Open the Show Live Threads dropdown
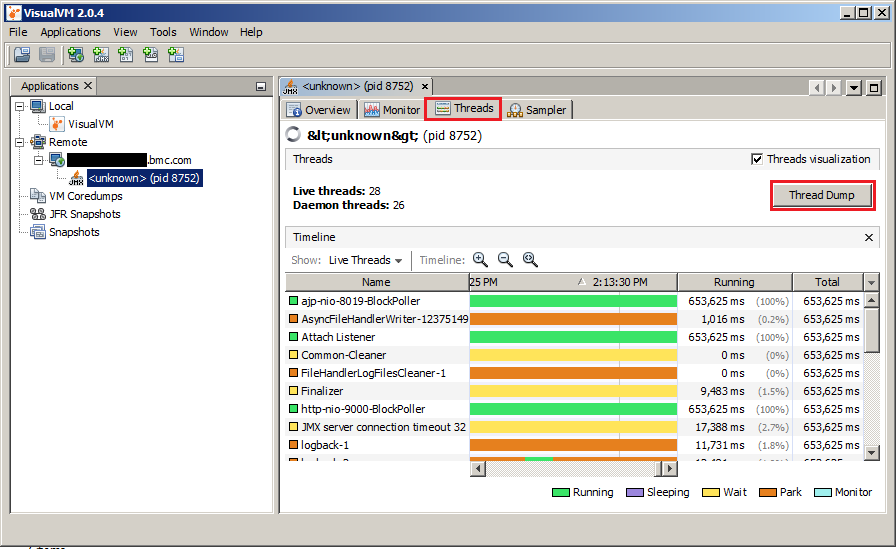Viewport: 896px width, 549px height. click(x=366, y=260)
